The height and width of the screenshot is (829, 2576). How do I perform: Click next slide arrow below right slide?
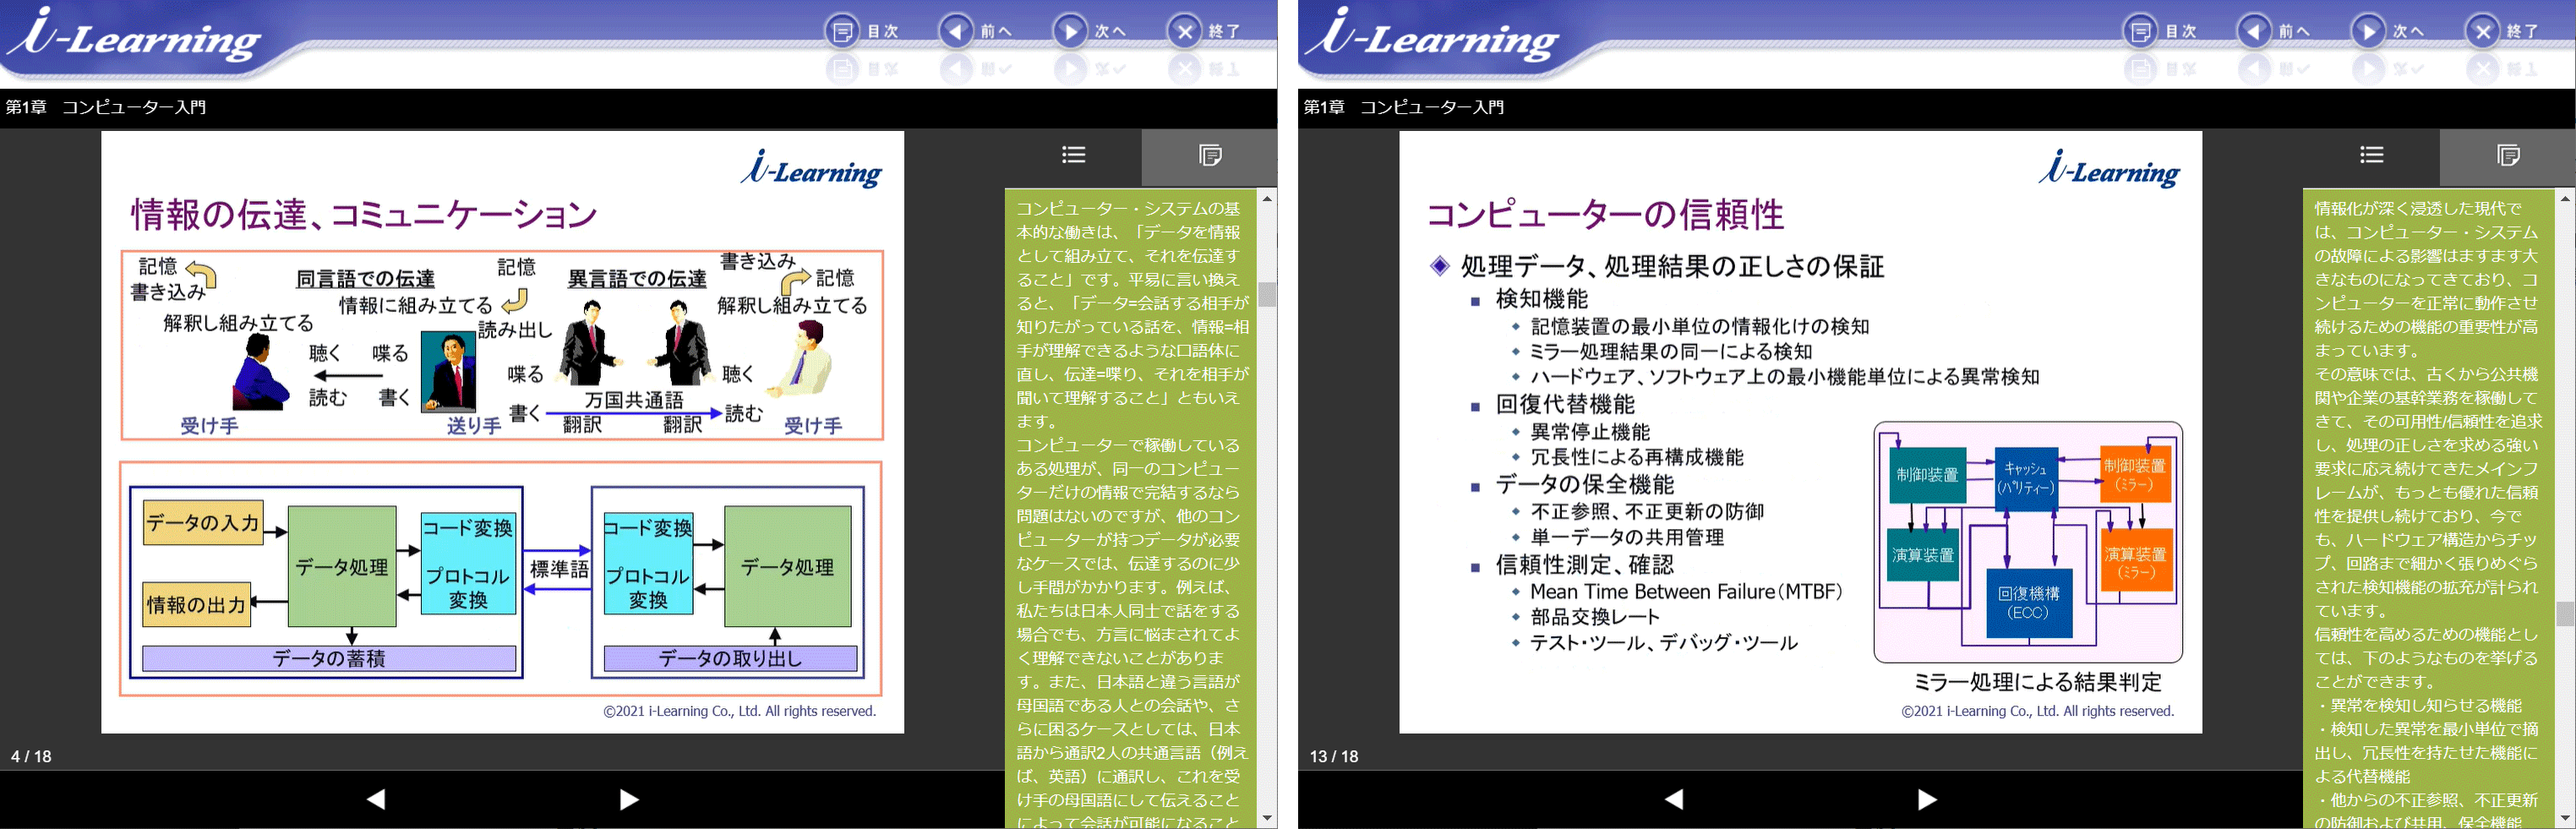(x=1927, y=799)
